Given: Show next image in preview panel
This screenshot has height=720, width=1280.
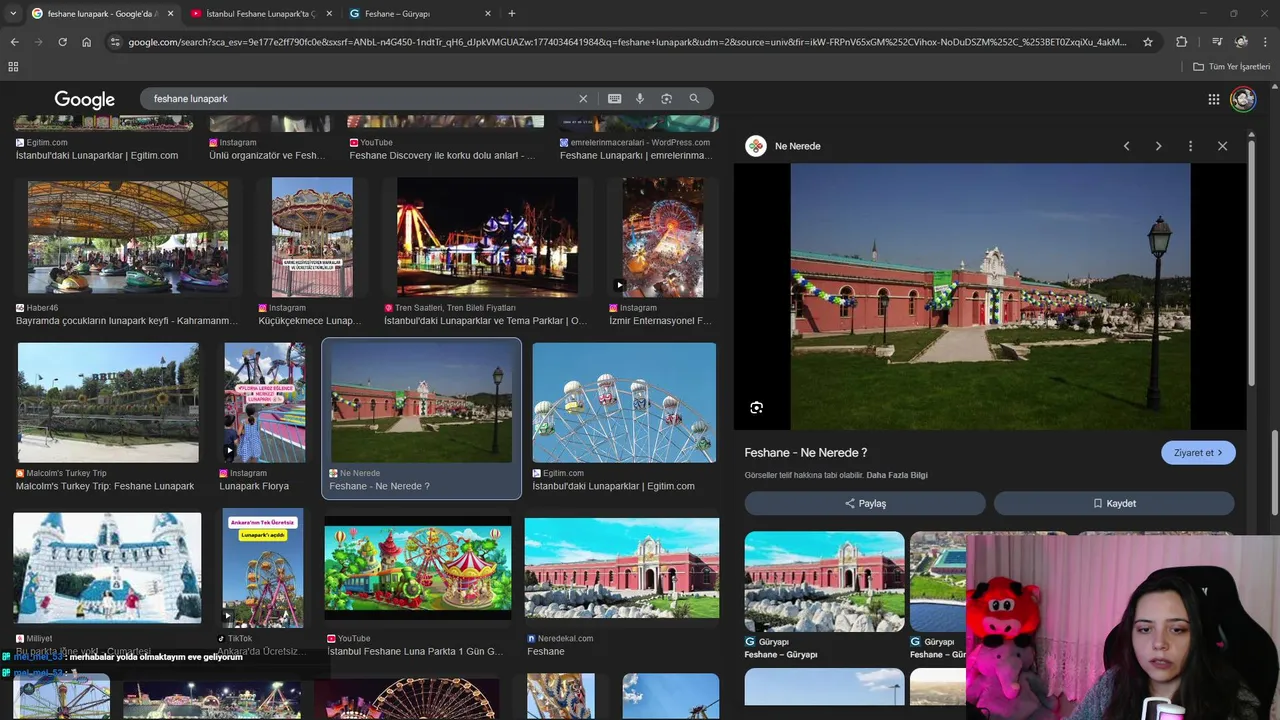Looking at the screenshot, I should [1158, 146].
